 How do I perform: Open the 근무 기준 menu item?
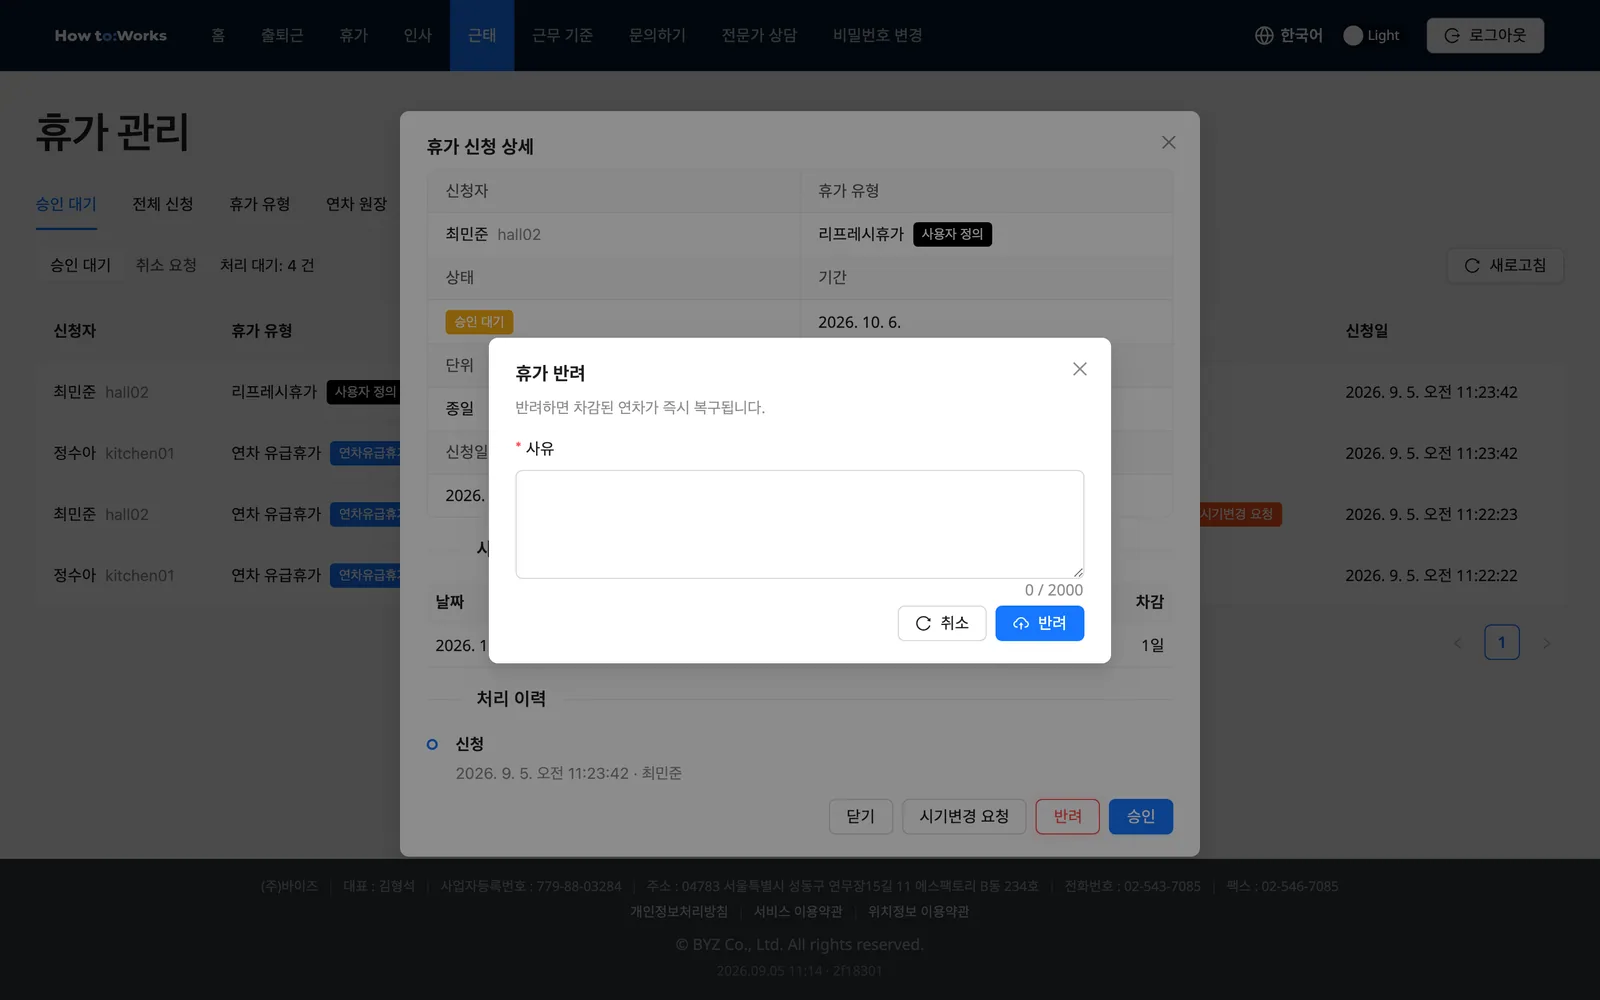[x=562, y=35]
